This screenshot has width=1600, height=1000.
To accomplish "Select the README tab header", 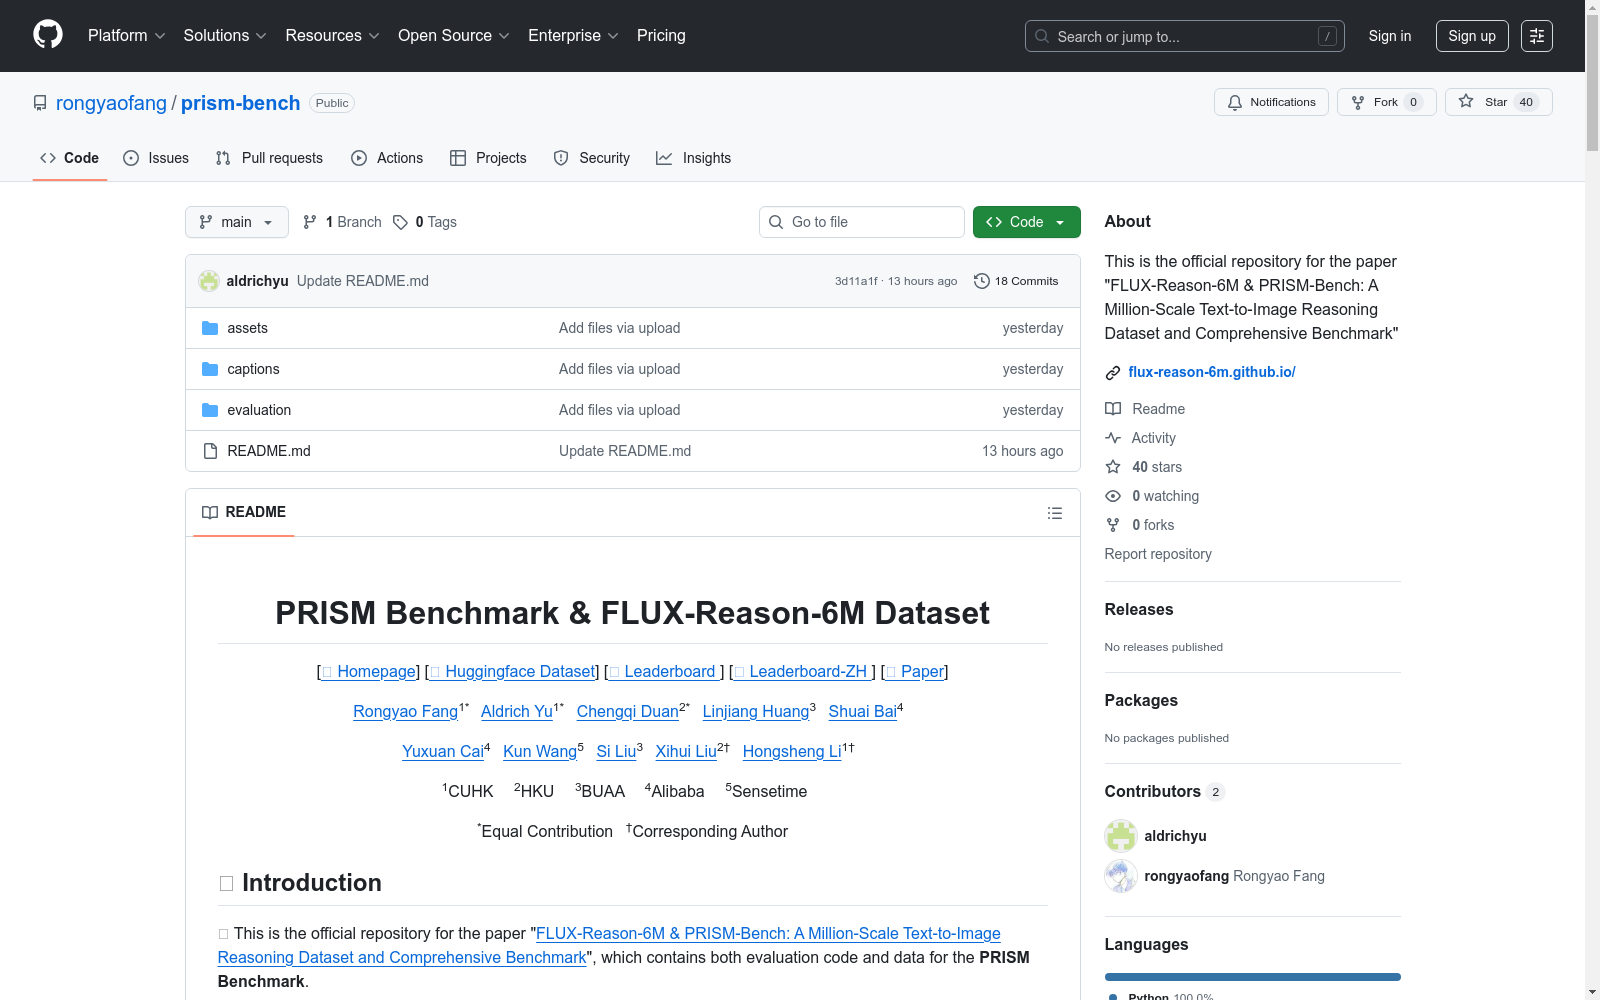I will click(244, 512).
